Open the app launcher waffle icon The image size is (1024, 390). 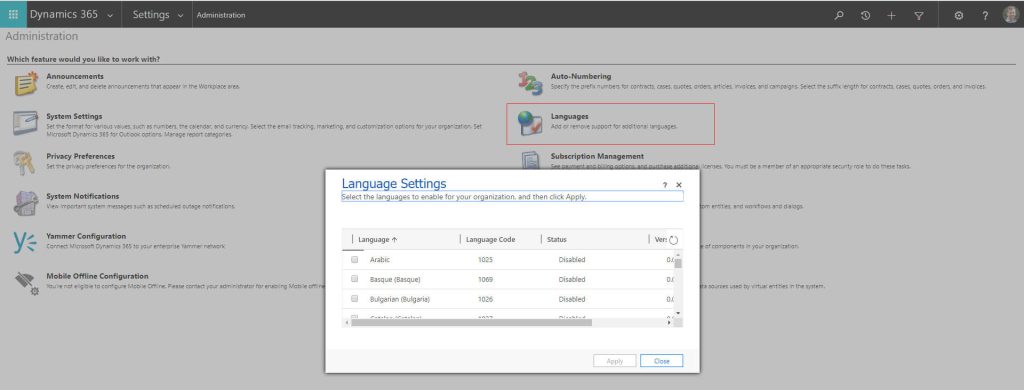coord(13,14)
